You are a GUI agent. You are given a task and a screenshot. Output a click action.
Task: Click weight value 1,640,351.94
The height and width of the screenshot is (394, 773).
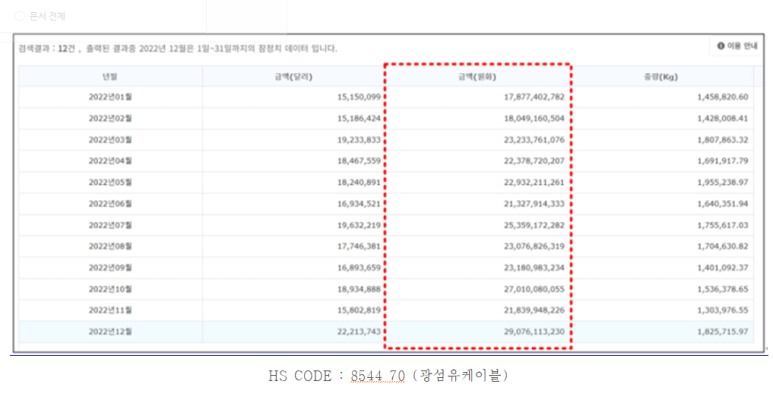tap(723, 204)
